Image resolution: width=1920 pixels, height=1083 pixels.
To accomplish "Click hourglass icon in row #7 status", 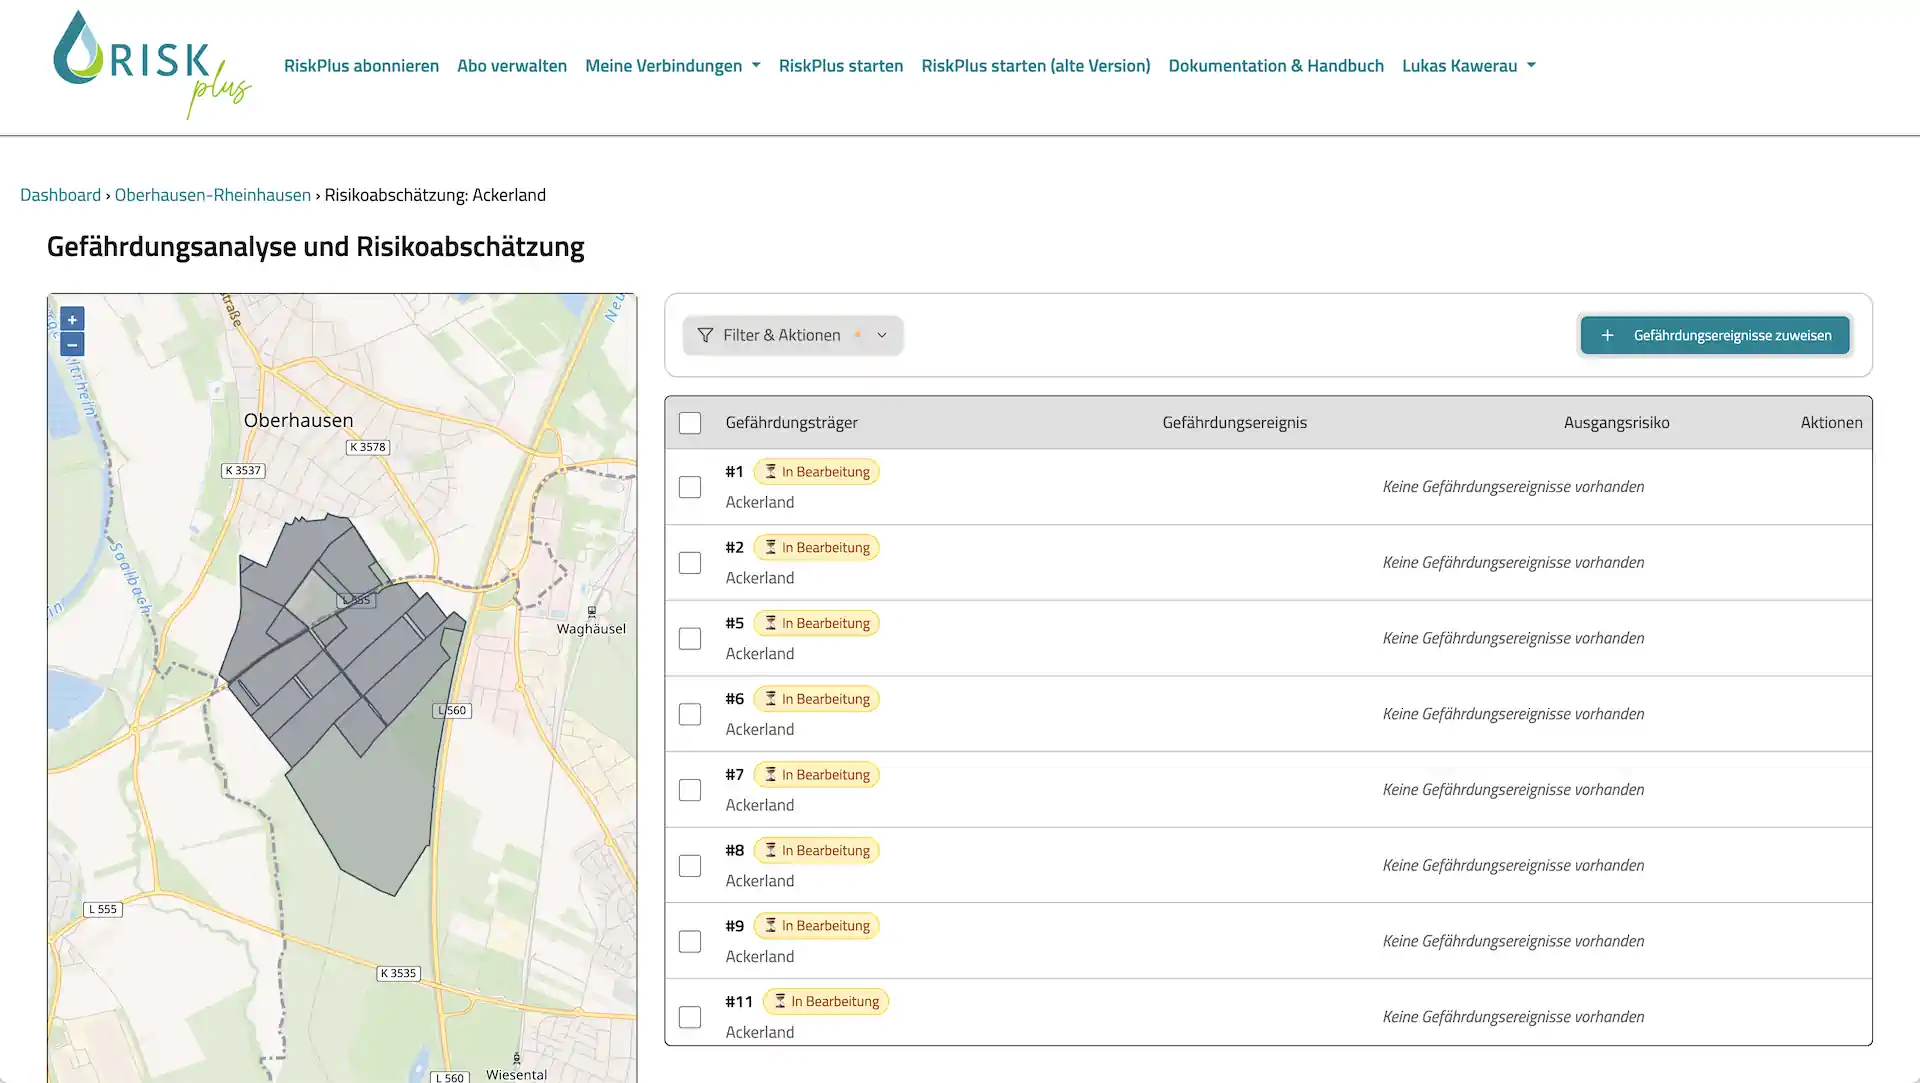I will 771,774.
